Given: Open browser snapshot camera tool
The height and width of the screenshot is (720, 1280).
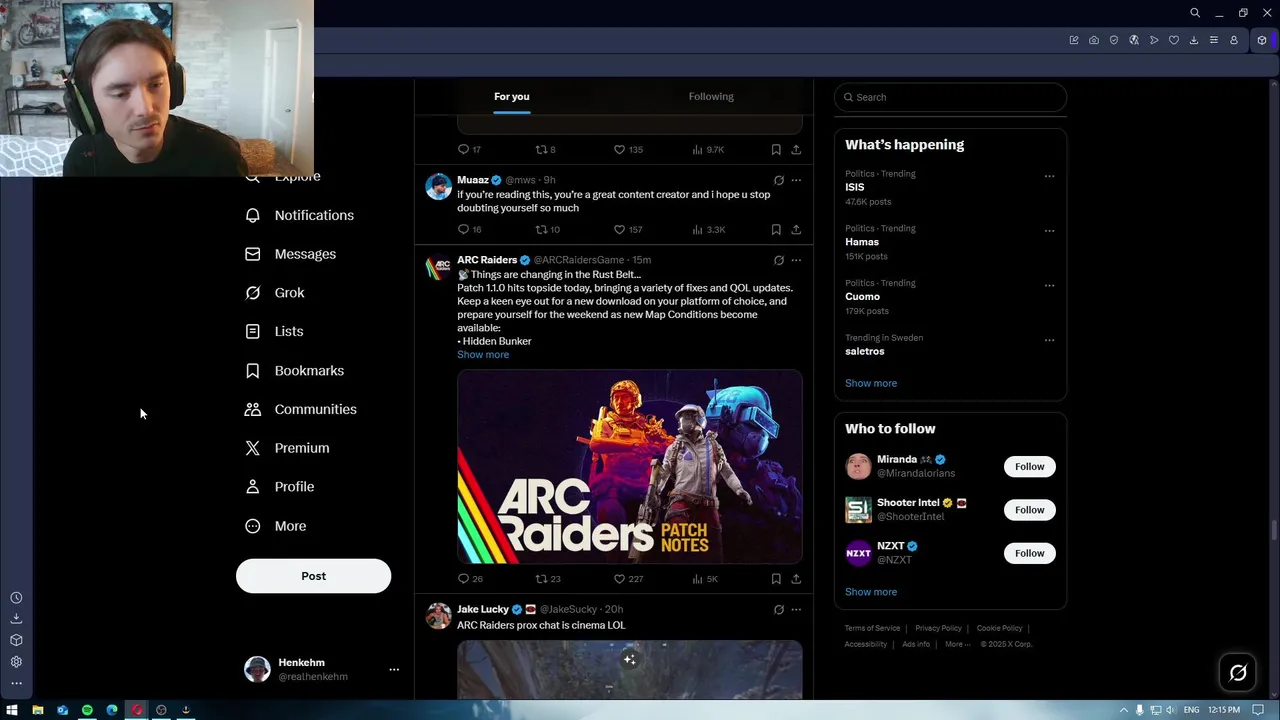Looking at the screenshot, I should (x=1094, y=40).
